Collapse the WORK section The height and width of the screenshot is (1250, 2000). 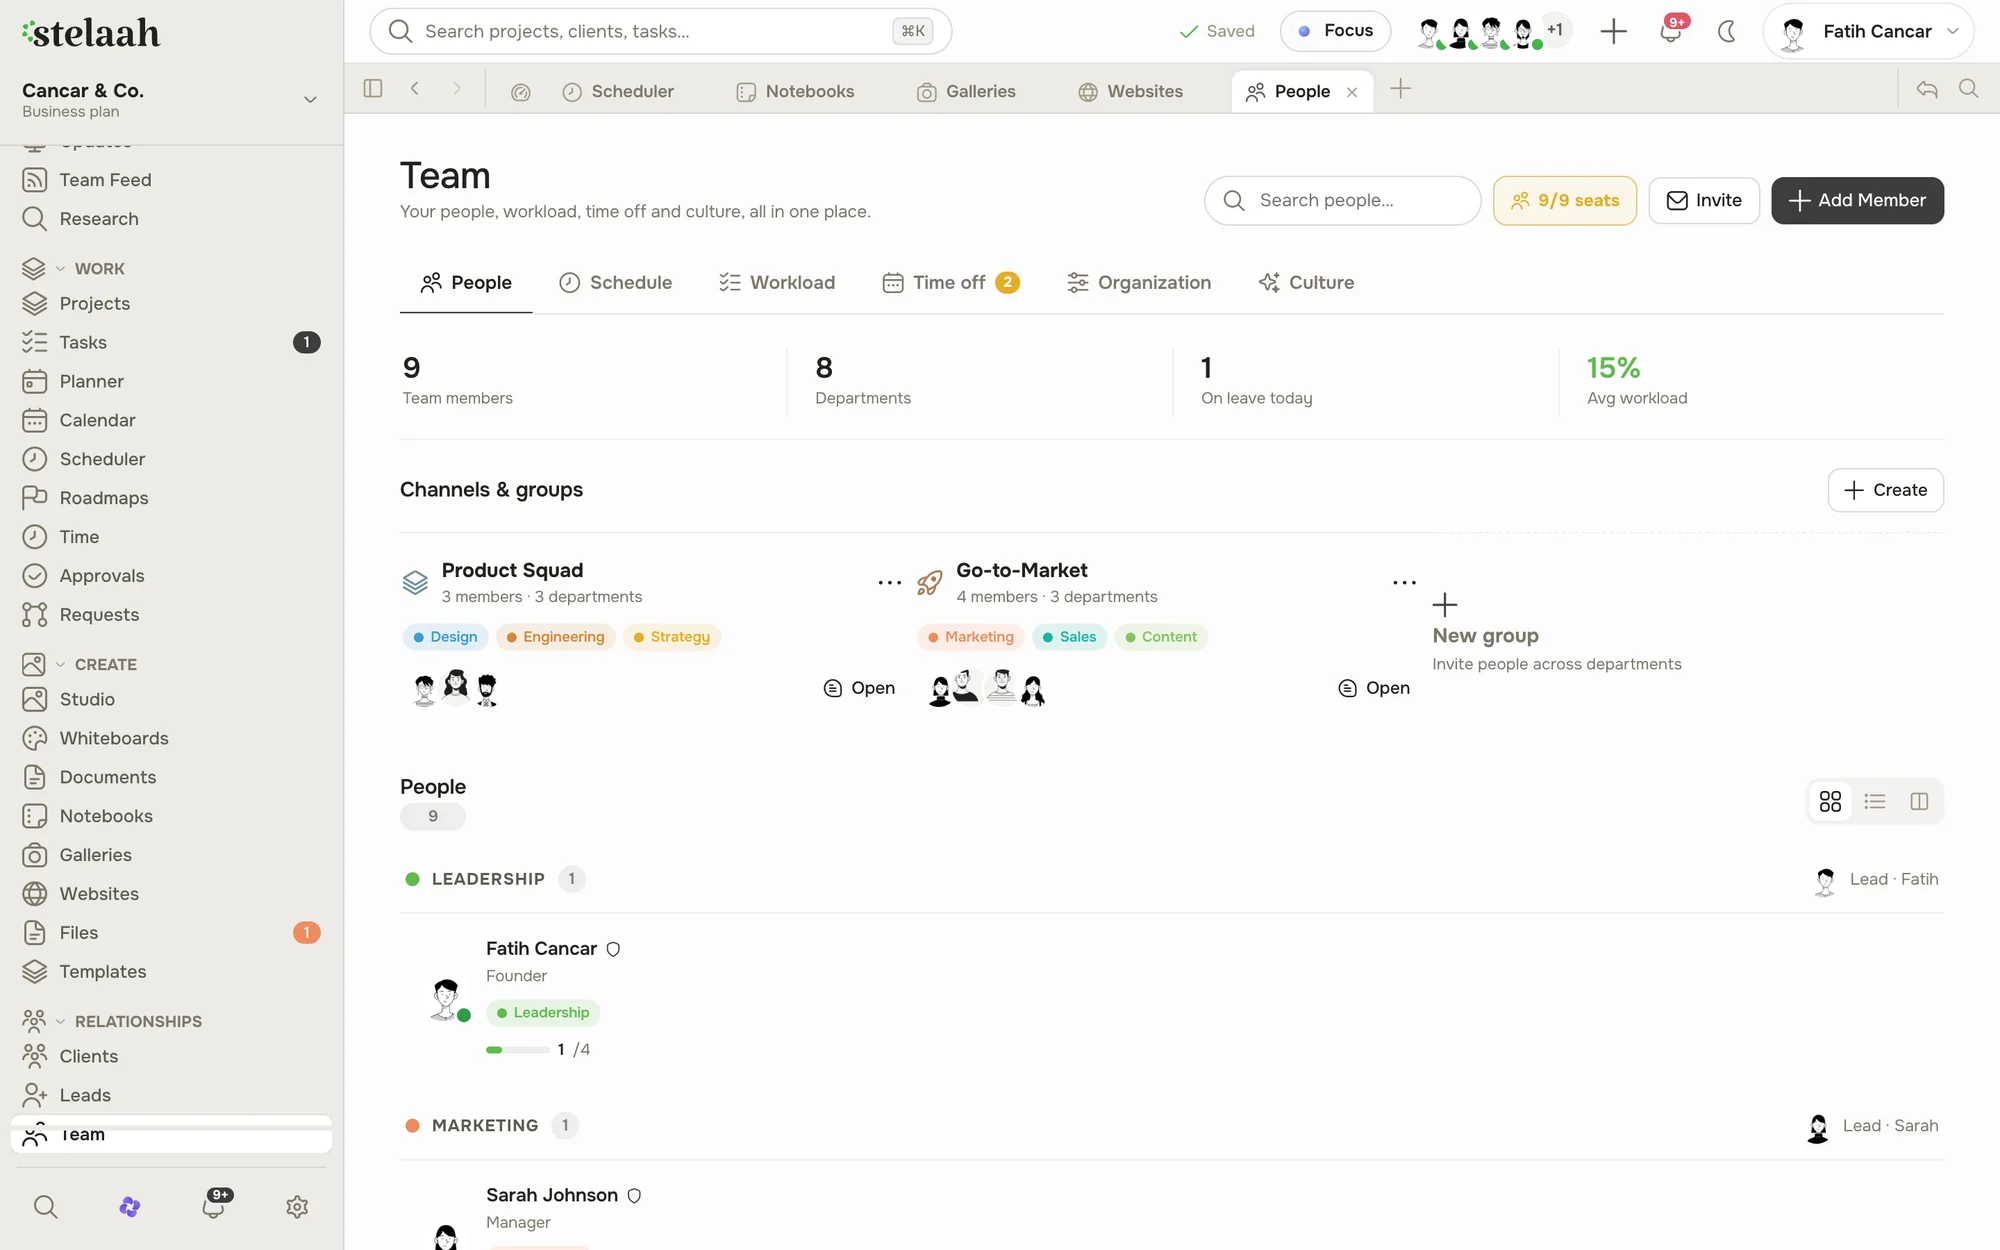coord(60,269)
